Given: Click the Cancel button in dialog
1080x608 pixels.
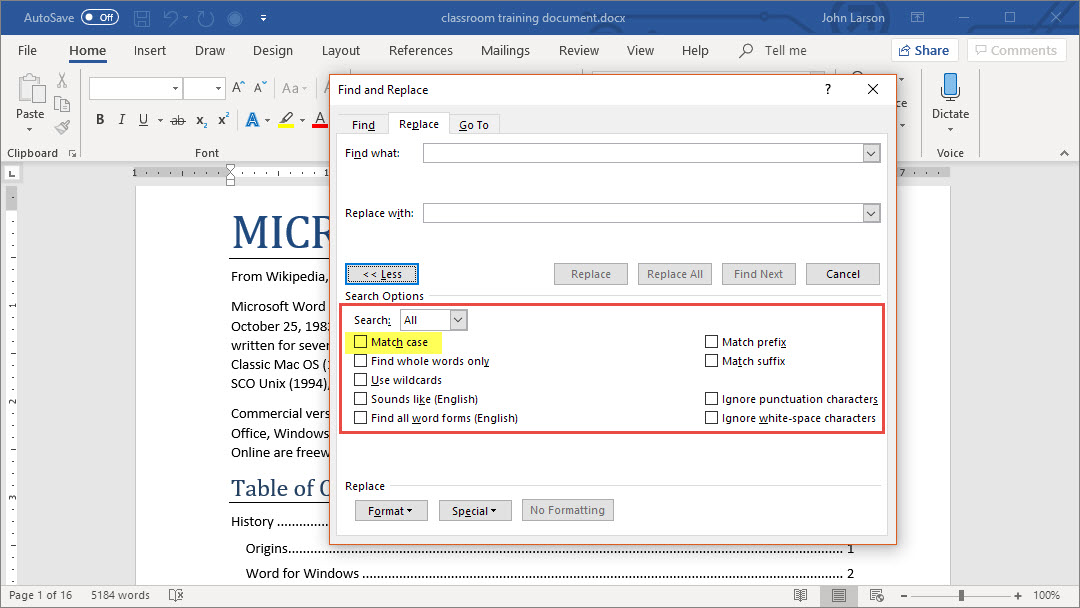Looking at the screenshot, I should coord(842,274).
